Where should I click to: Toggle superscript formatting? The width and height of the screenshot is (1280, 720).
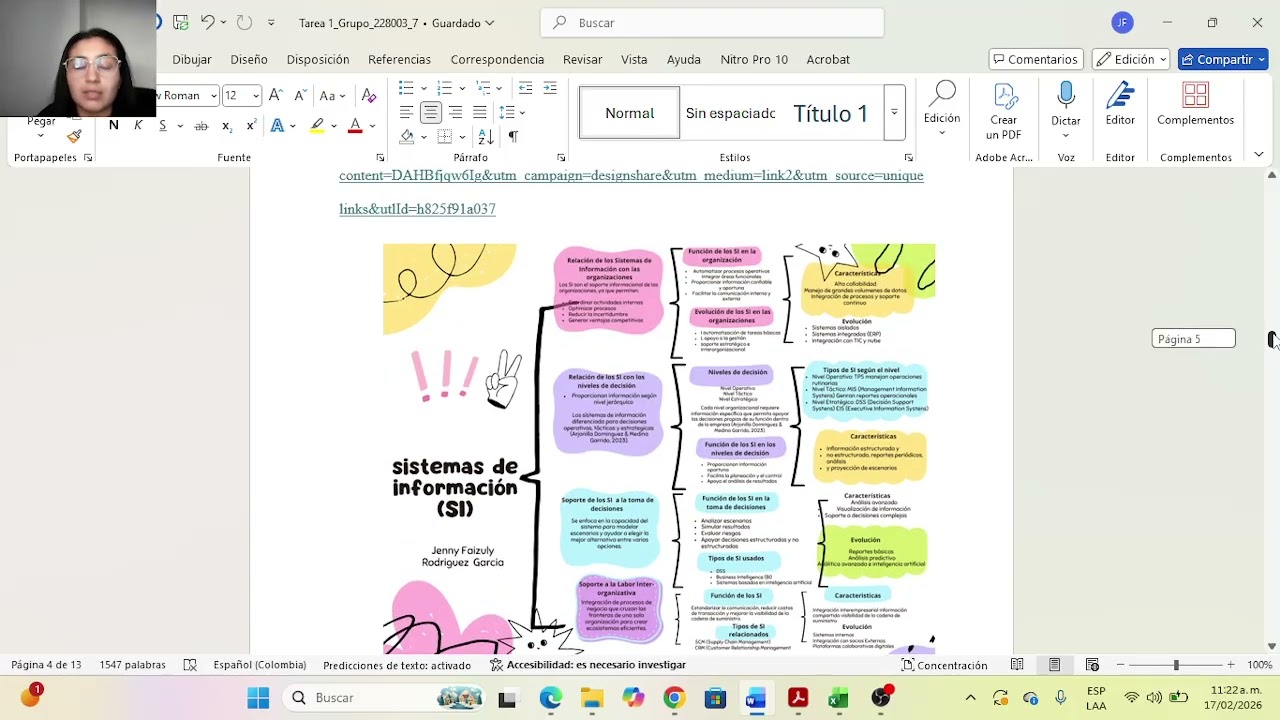[251, 125]
